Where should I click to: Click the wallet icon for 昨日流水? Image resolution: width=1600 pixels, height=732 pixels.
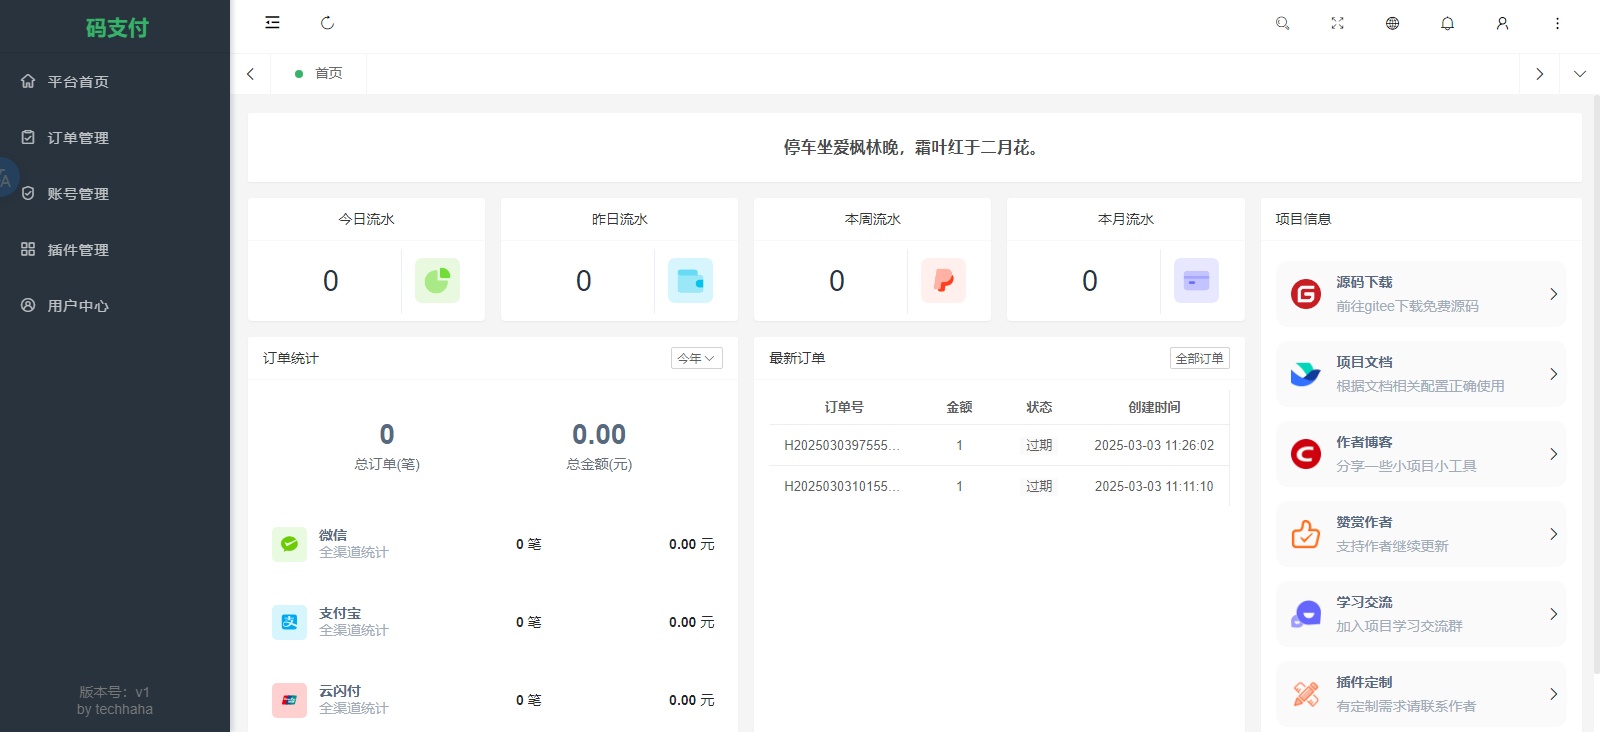point(690,280)
